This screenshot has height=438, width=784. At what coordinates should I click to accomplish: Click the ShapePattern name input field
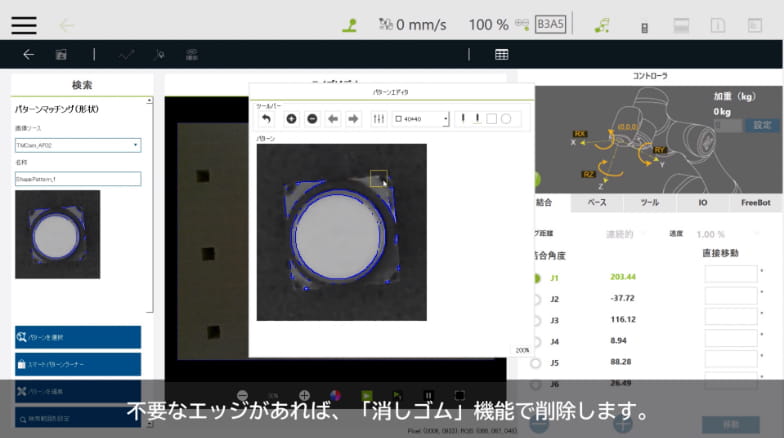tap(78, 178)
